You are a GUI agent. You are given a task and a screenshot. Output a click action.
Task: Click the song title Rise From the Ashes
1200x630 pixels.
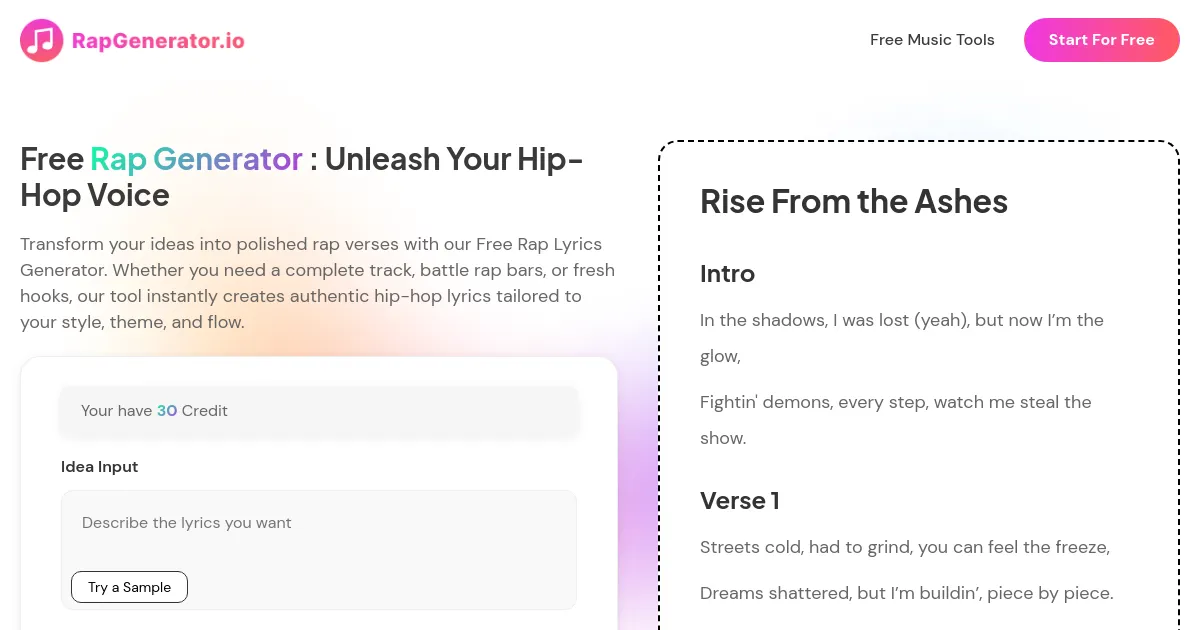(x=854, y=202)
